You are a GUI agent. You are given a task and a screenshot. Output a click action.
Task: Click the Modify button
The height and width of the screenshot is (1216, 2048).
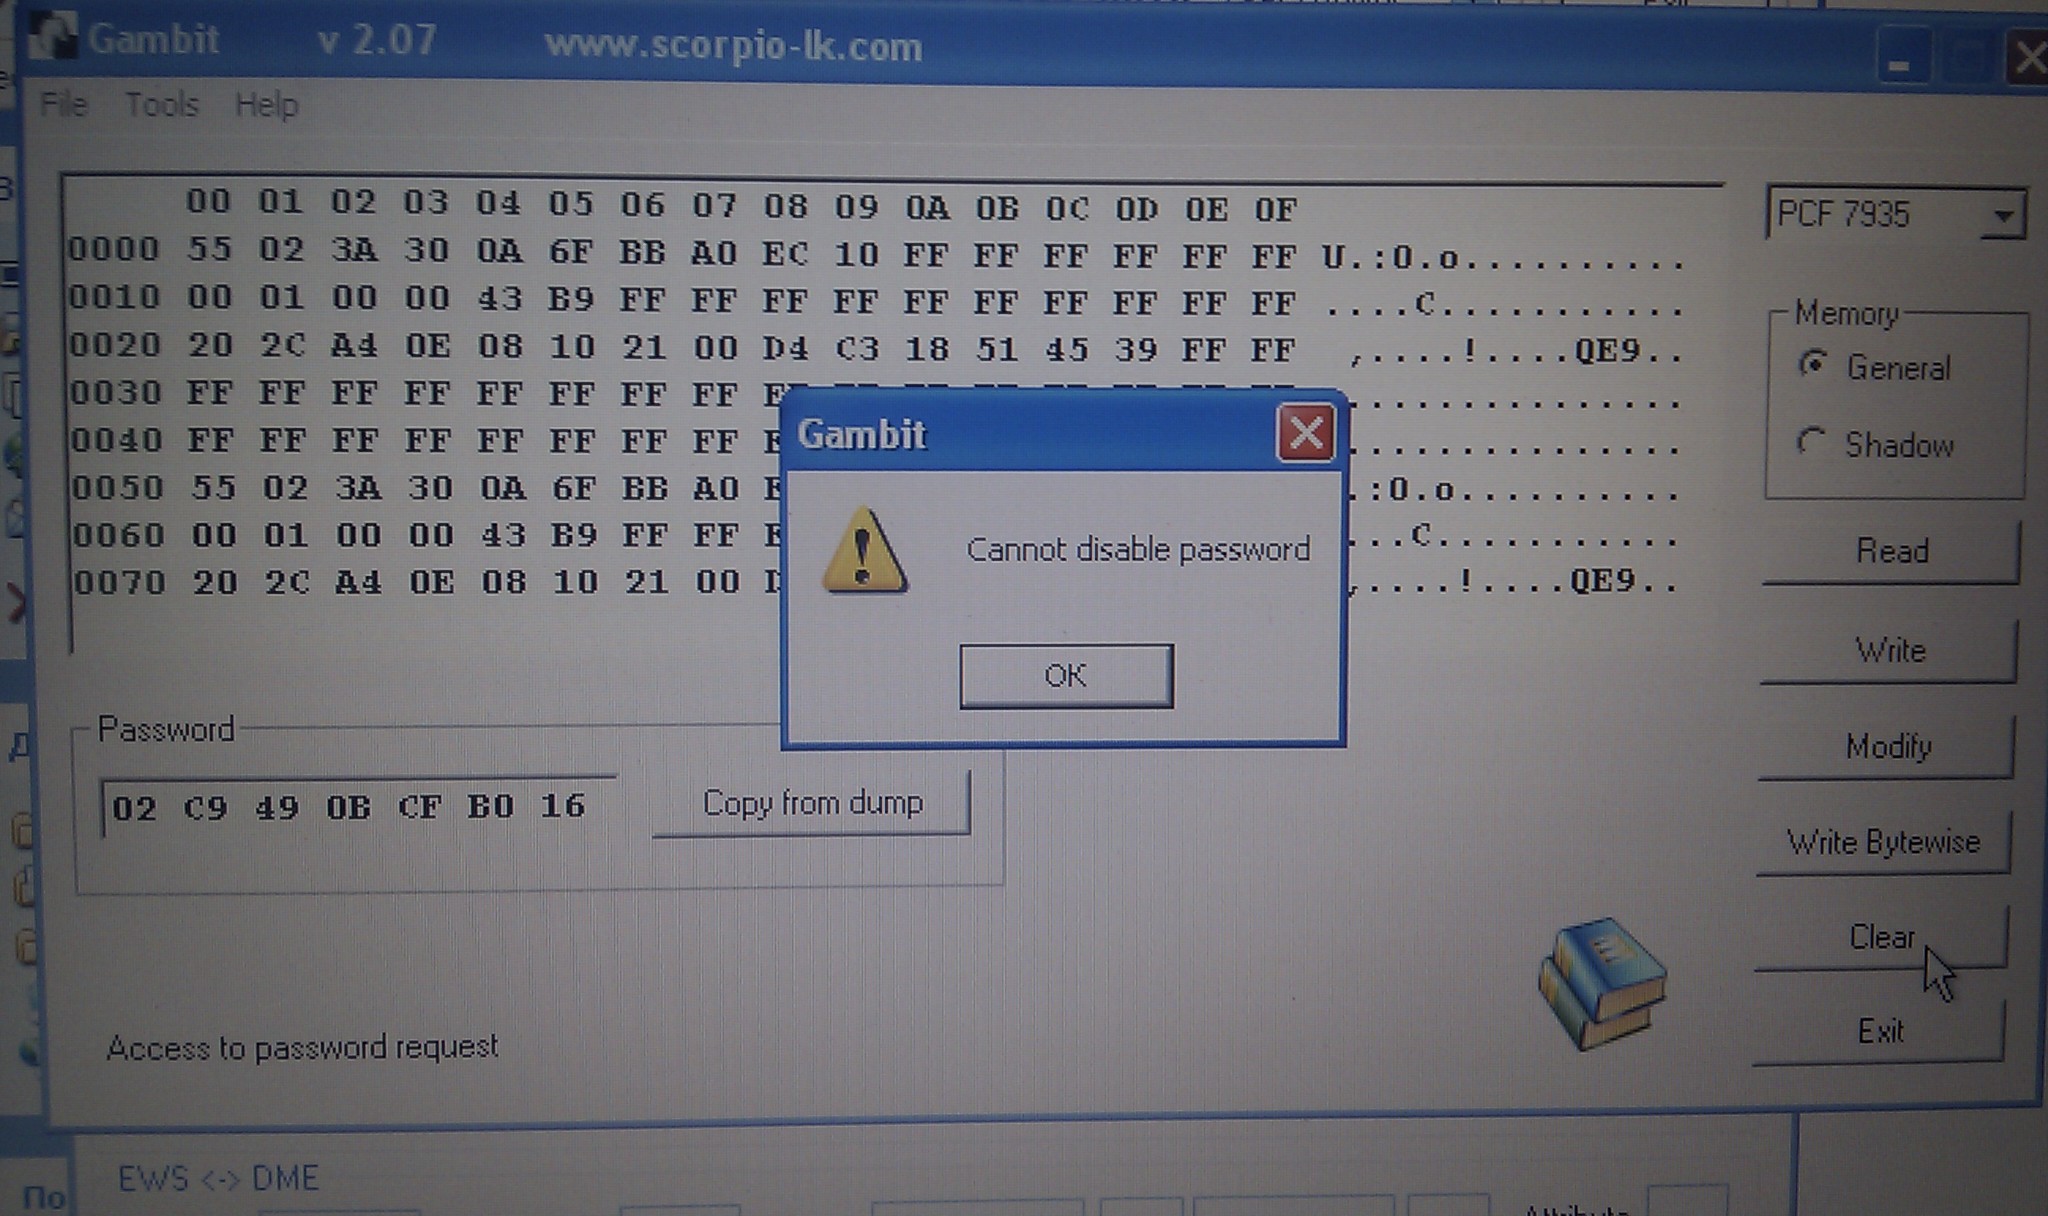(x=1886, y=746)
